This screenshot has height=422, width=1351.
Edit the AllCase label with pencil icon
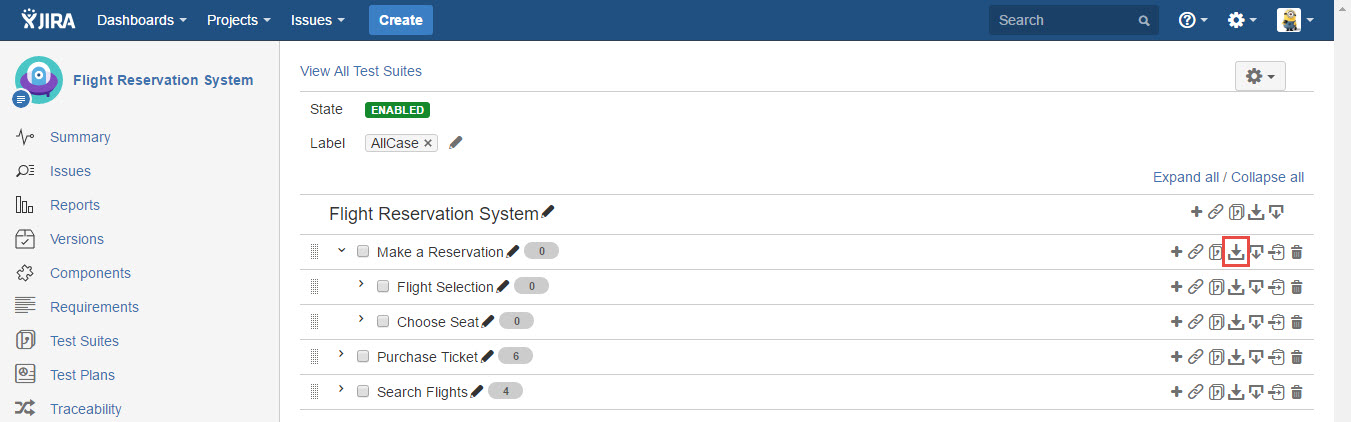point(456,143)
